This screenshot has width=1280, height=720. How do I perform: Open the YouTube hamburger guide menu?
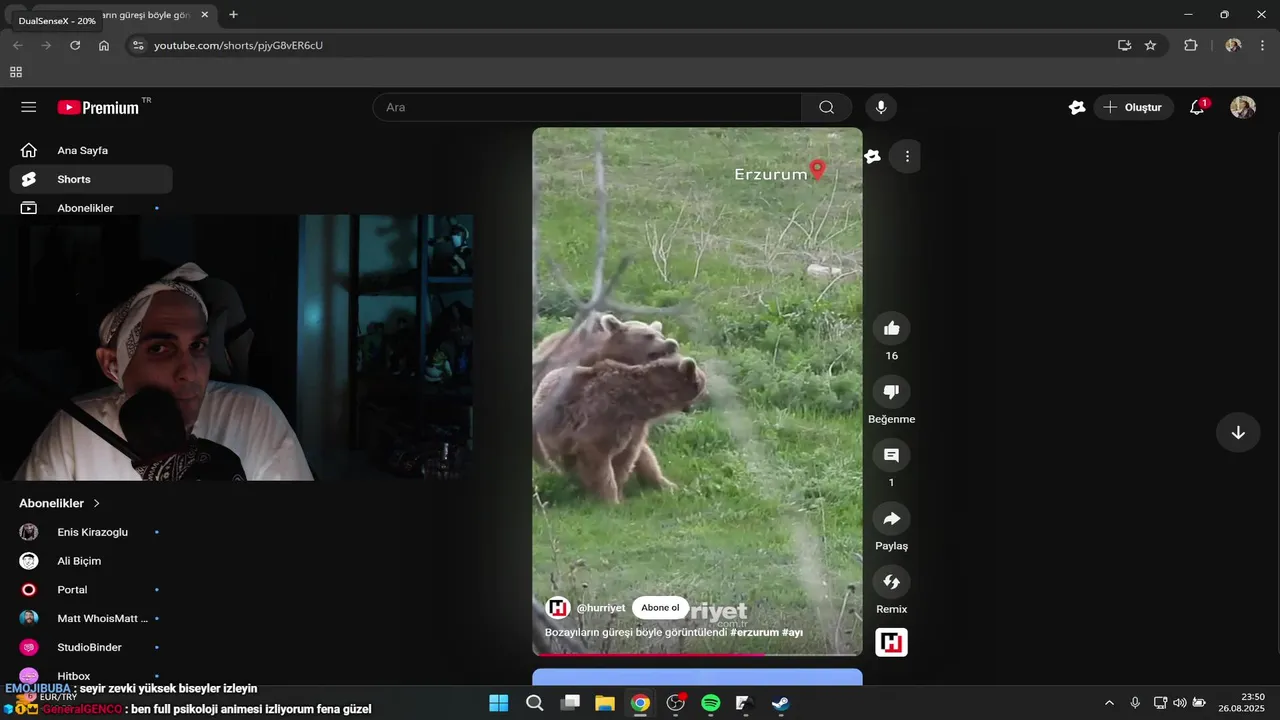pos(28,107)
